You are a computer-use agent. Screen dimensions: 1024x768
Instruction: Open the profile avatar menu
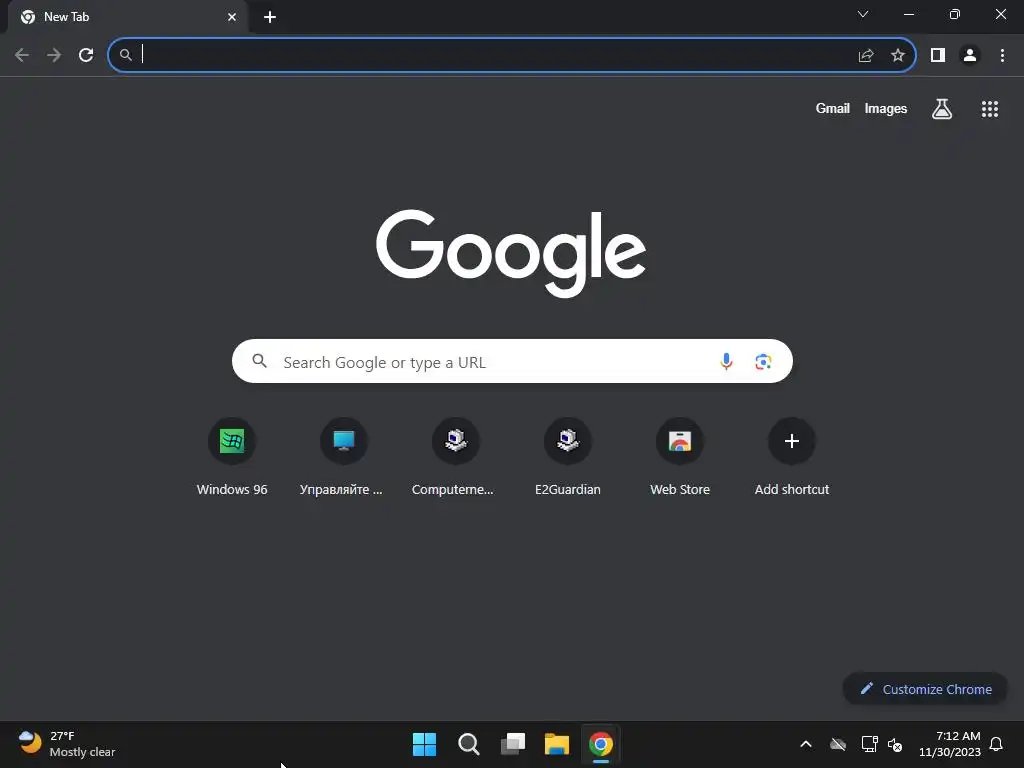[970, 56]
